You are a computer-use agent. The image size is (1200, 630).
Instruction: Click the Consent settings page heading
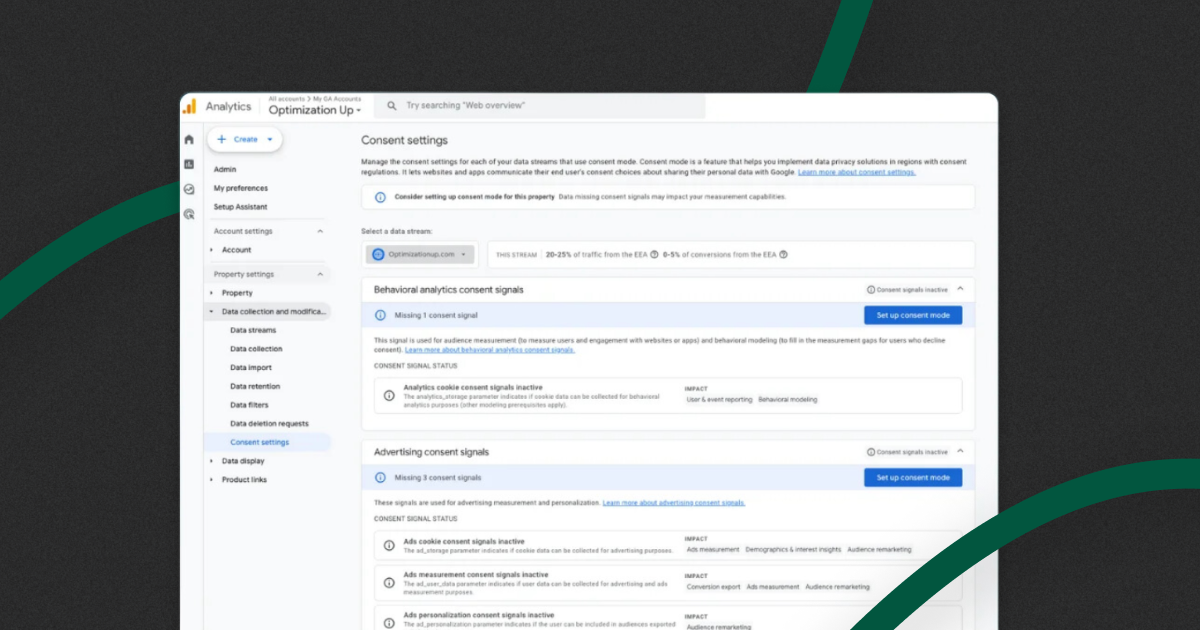click(x=405, y=141)
